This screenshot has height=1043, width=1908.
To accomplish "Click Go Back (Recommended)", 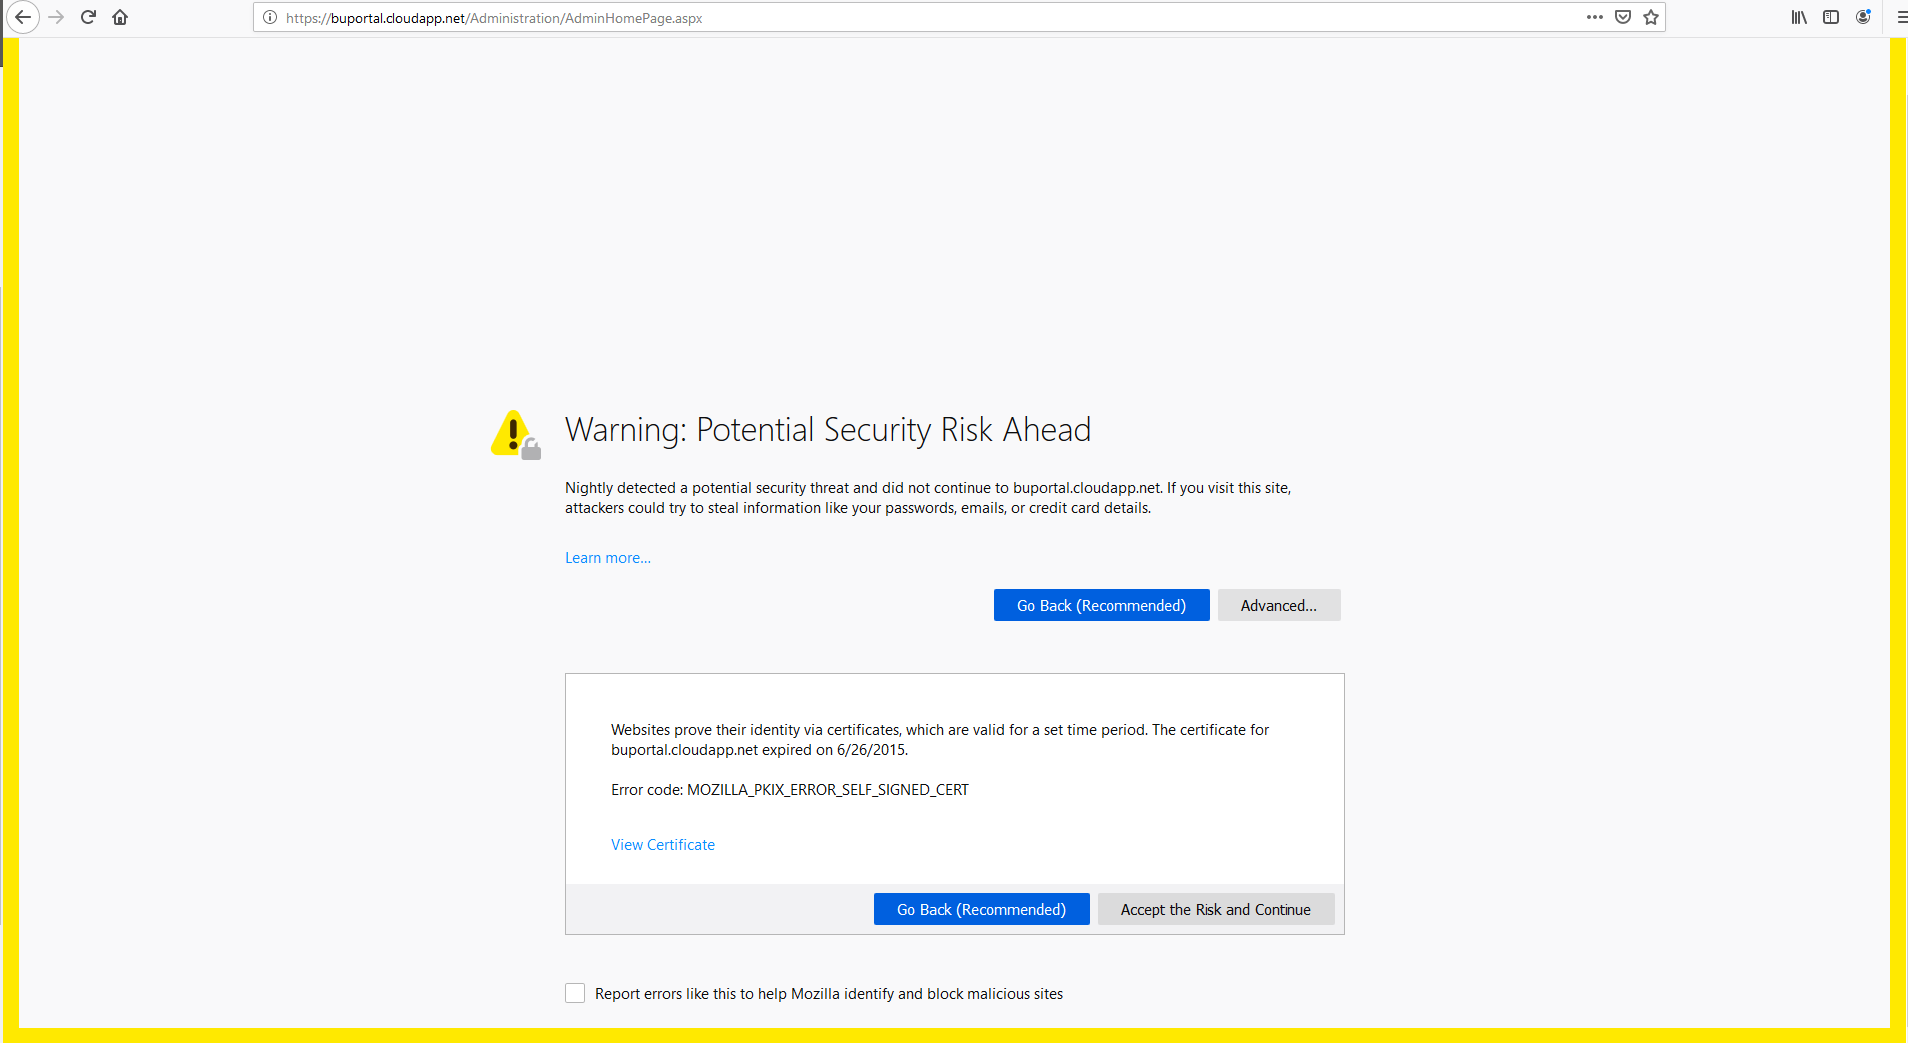I will pos(1100,605).
